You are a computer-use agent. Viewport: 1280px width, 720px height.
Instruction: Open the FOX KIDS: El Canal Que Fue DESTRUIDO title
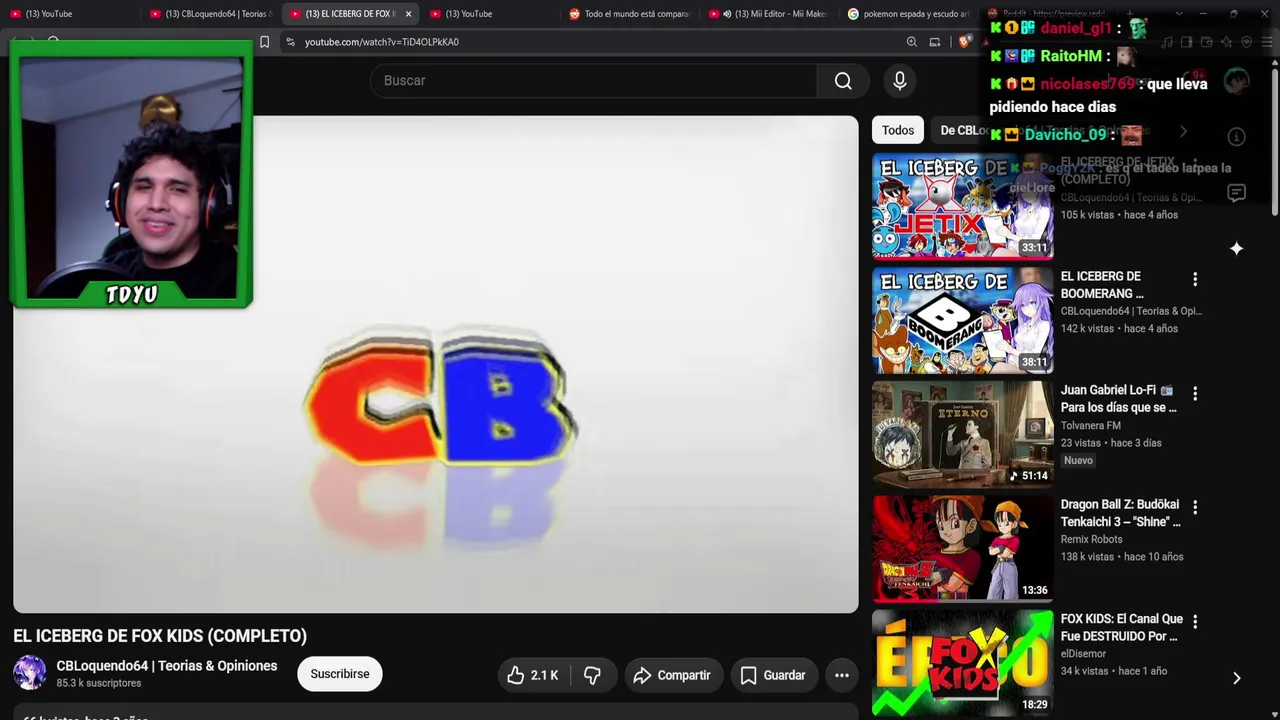[x=1121, y=627]
